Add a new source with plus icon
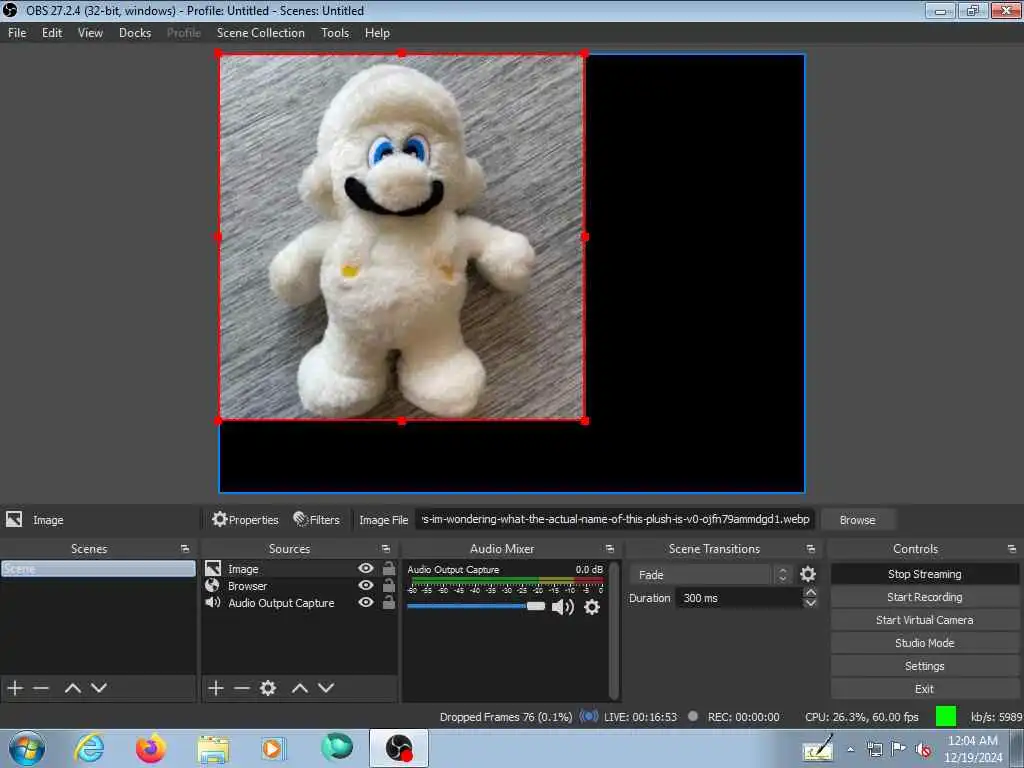Viewport: 1024px width, 768px height. [x=216, y=688]
